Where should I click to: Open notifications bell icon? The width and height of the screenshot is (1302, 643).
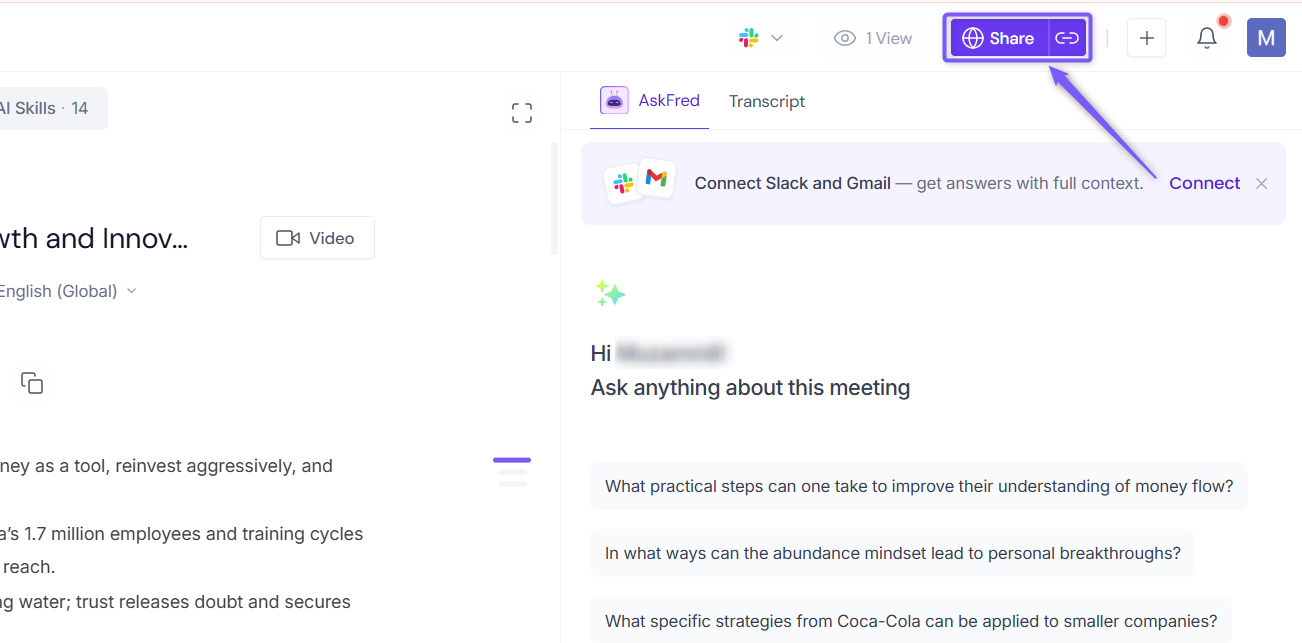(1207, 38)
